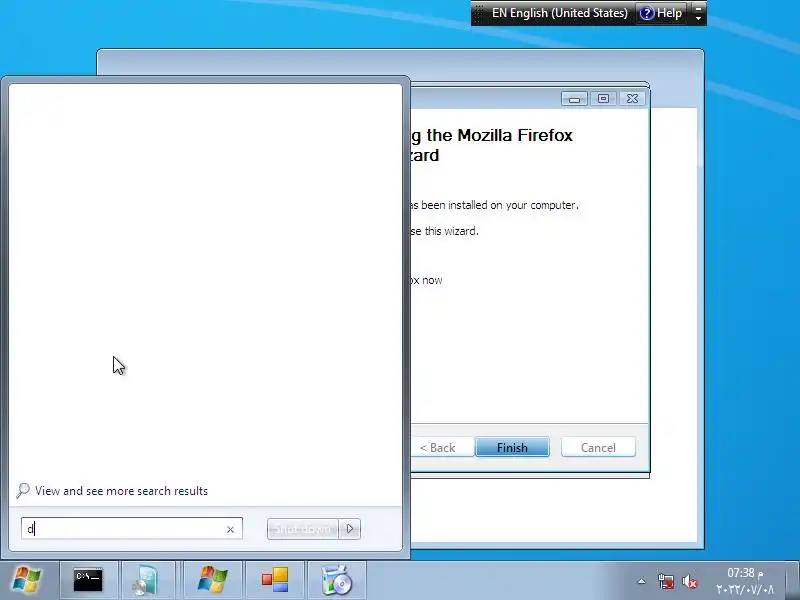This screenshot has width=800, height=600.
Task: Maximize the Mozilla Firefox setup window
Action: [x=603, y=98]
